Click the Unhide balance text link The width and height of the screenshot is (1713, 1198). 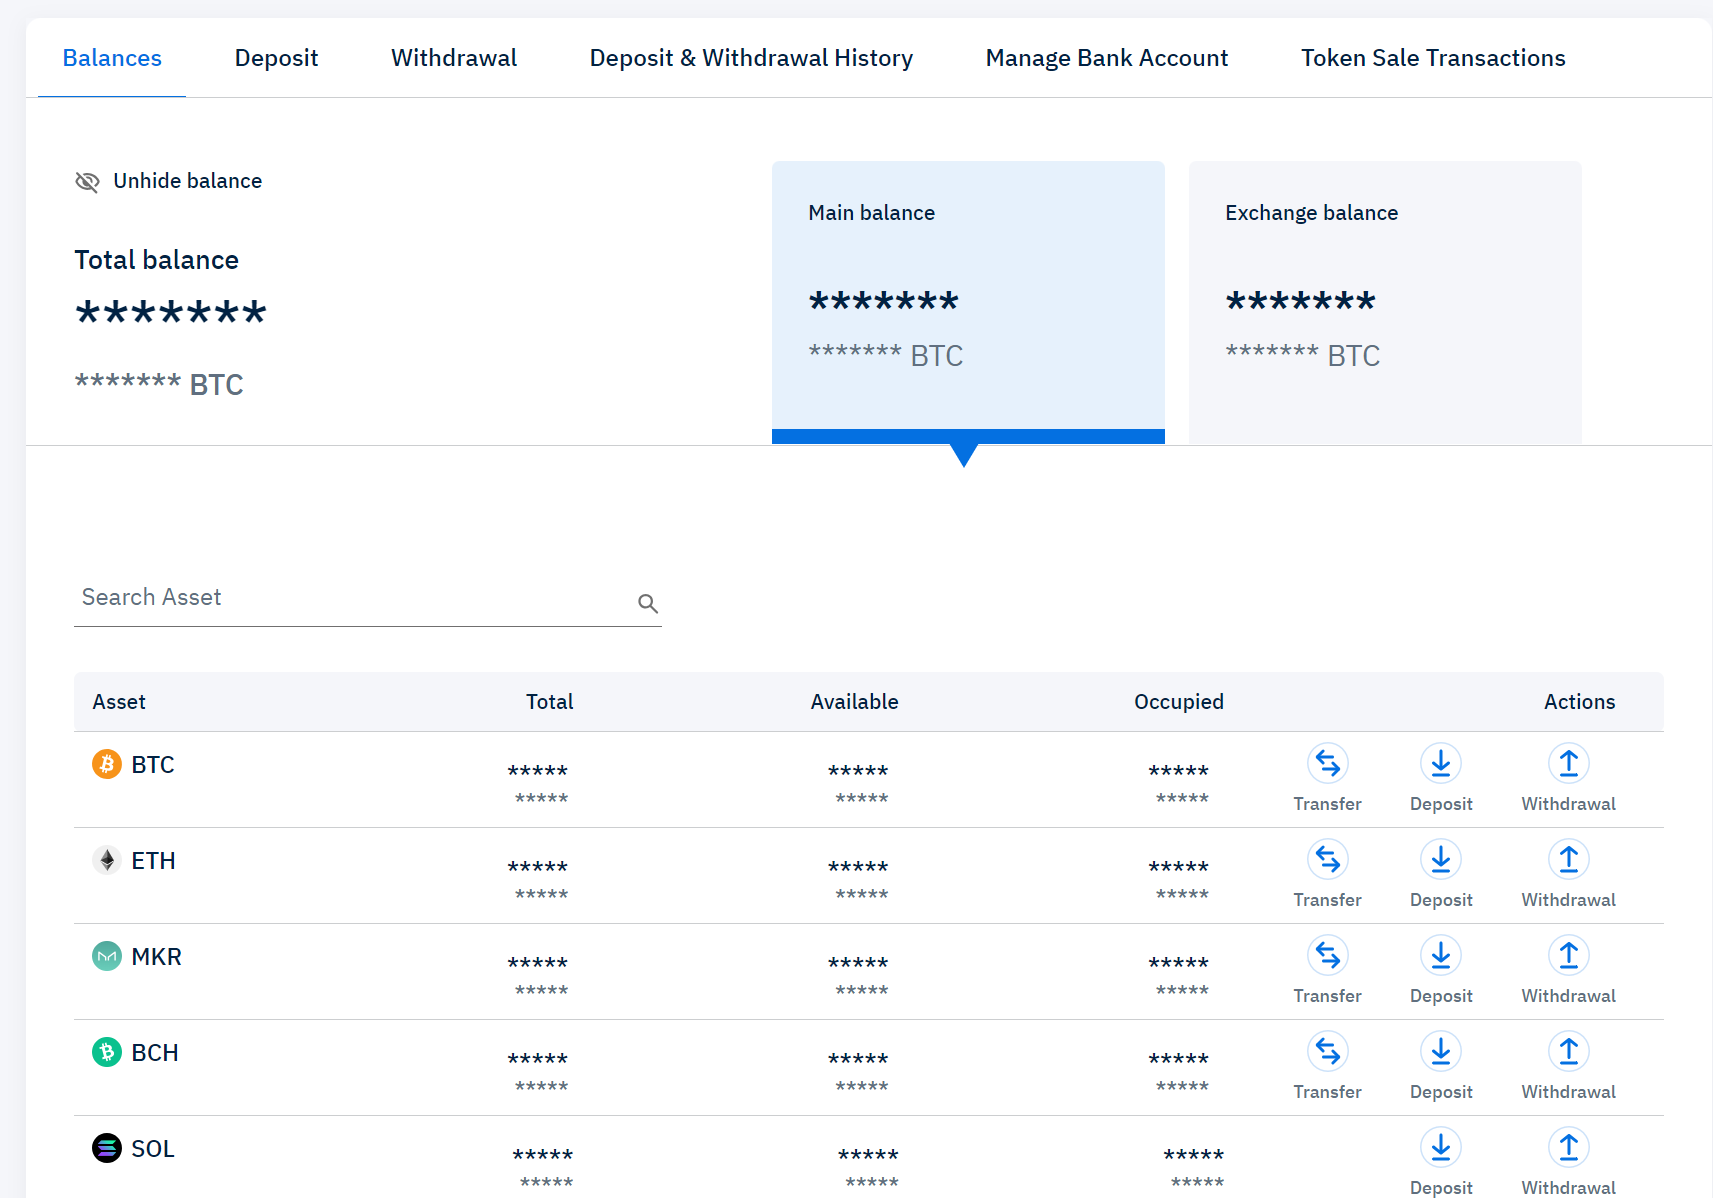pyautogui.click(x=188, y=181)
